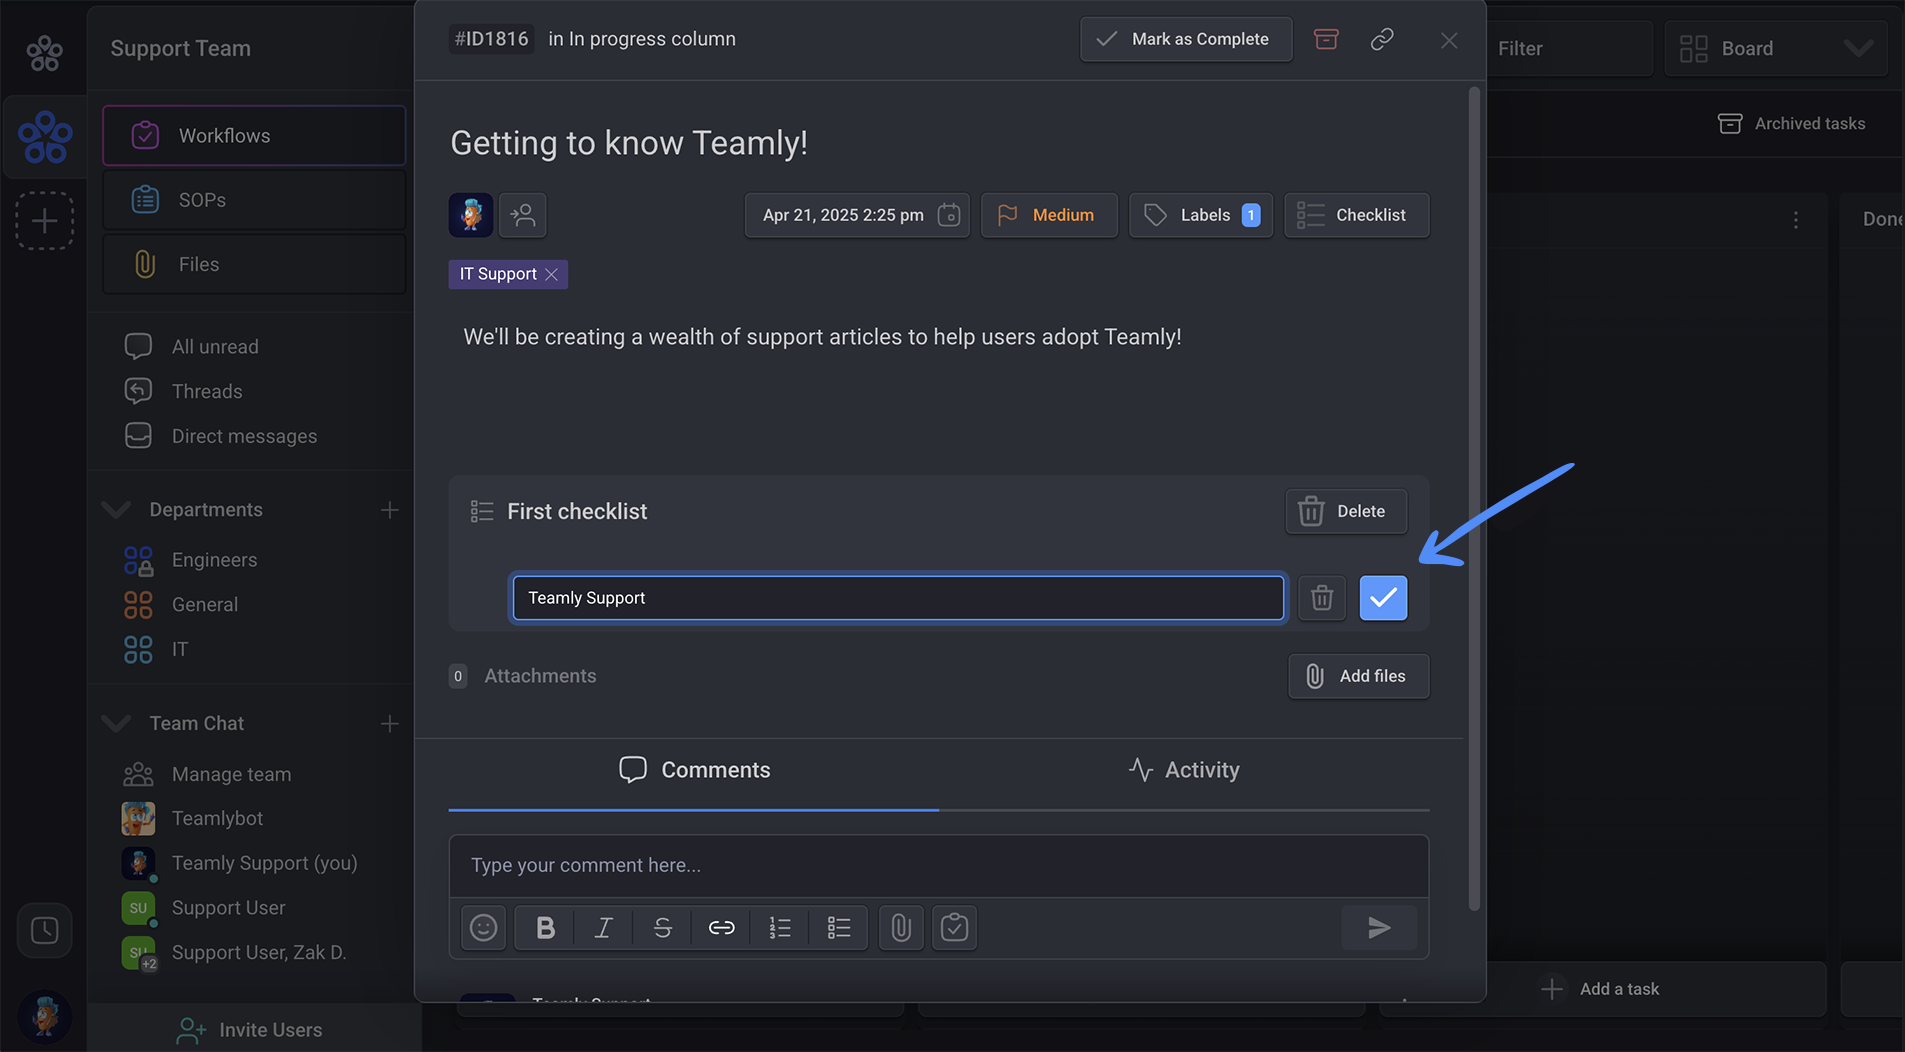1905x1052 pixels.
Task: Switch to the Comments tab
Action: pos(694,770)
